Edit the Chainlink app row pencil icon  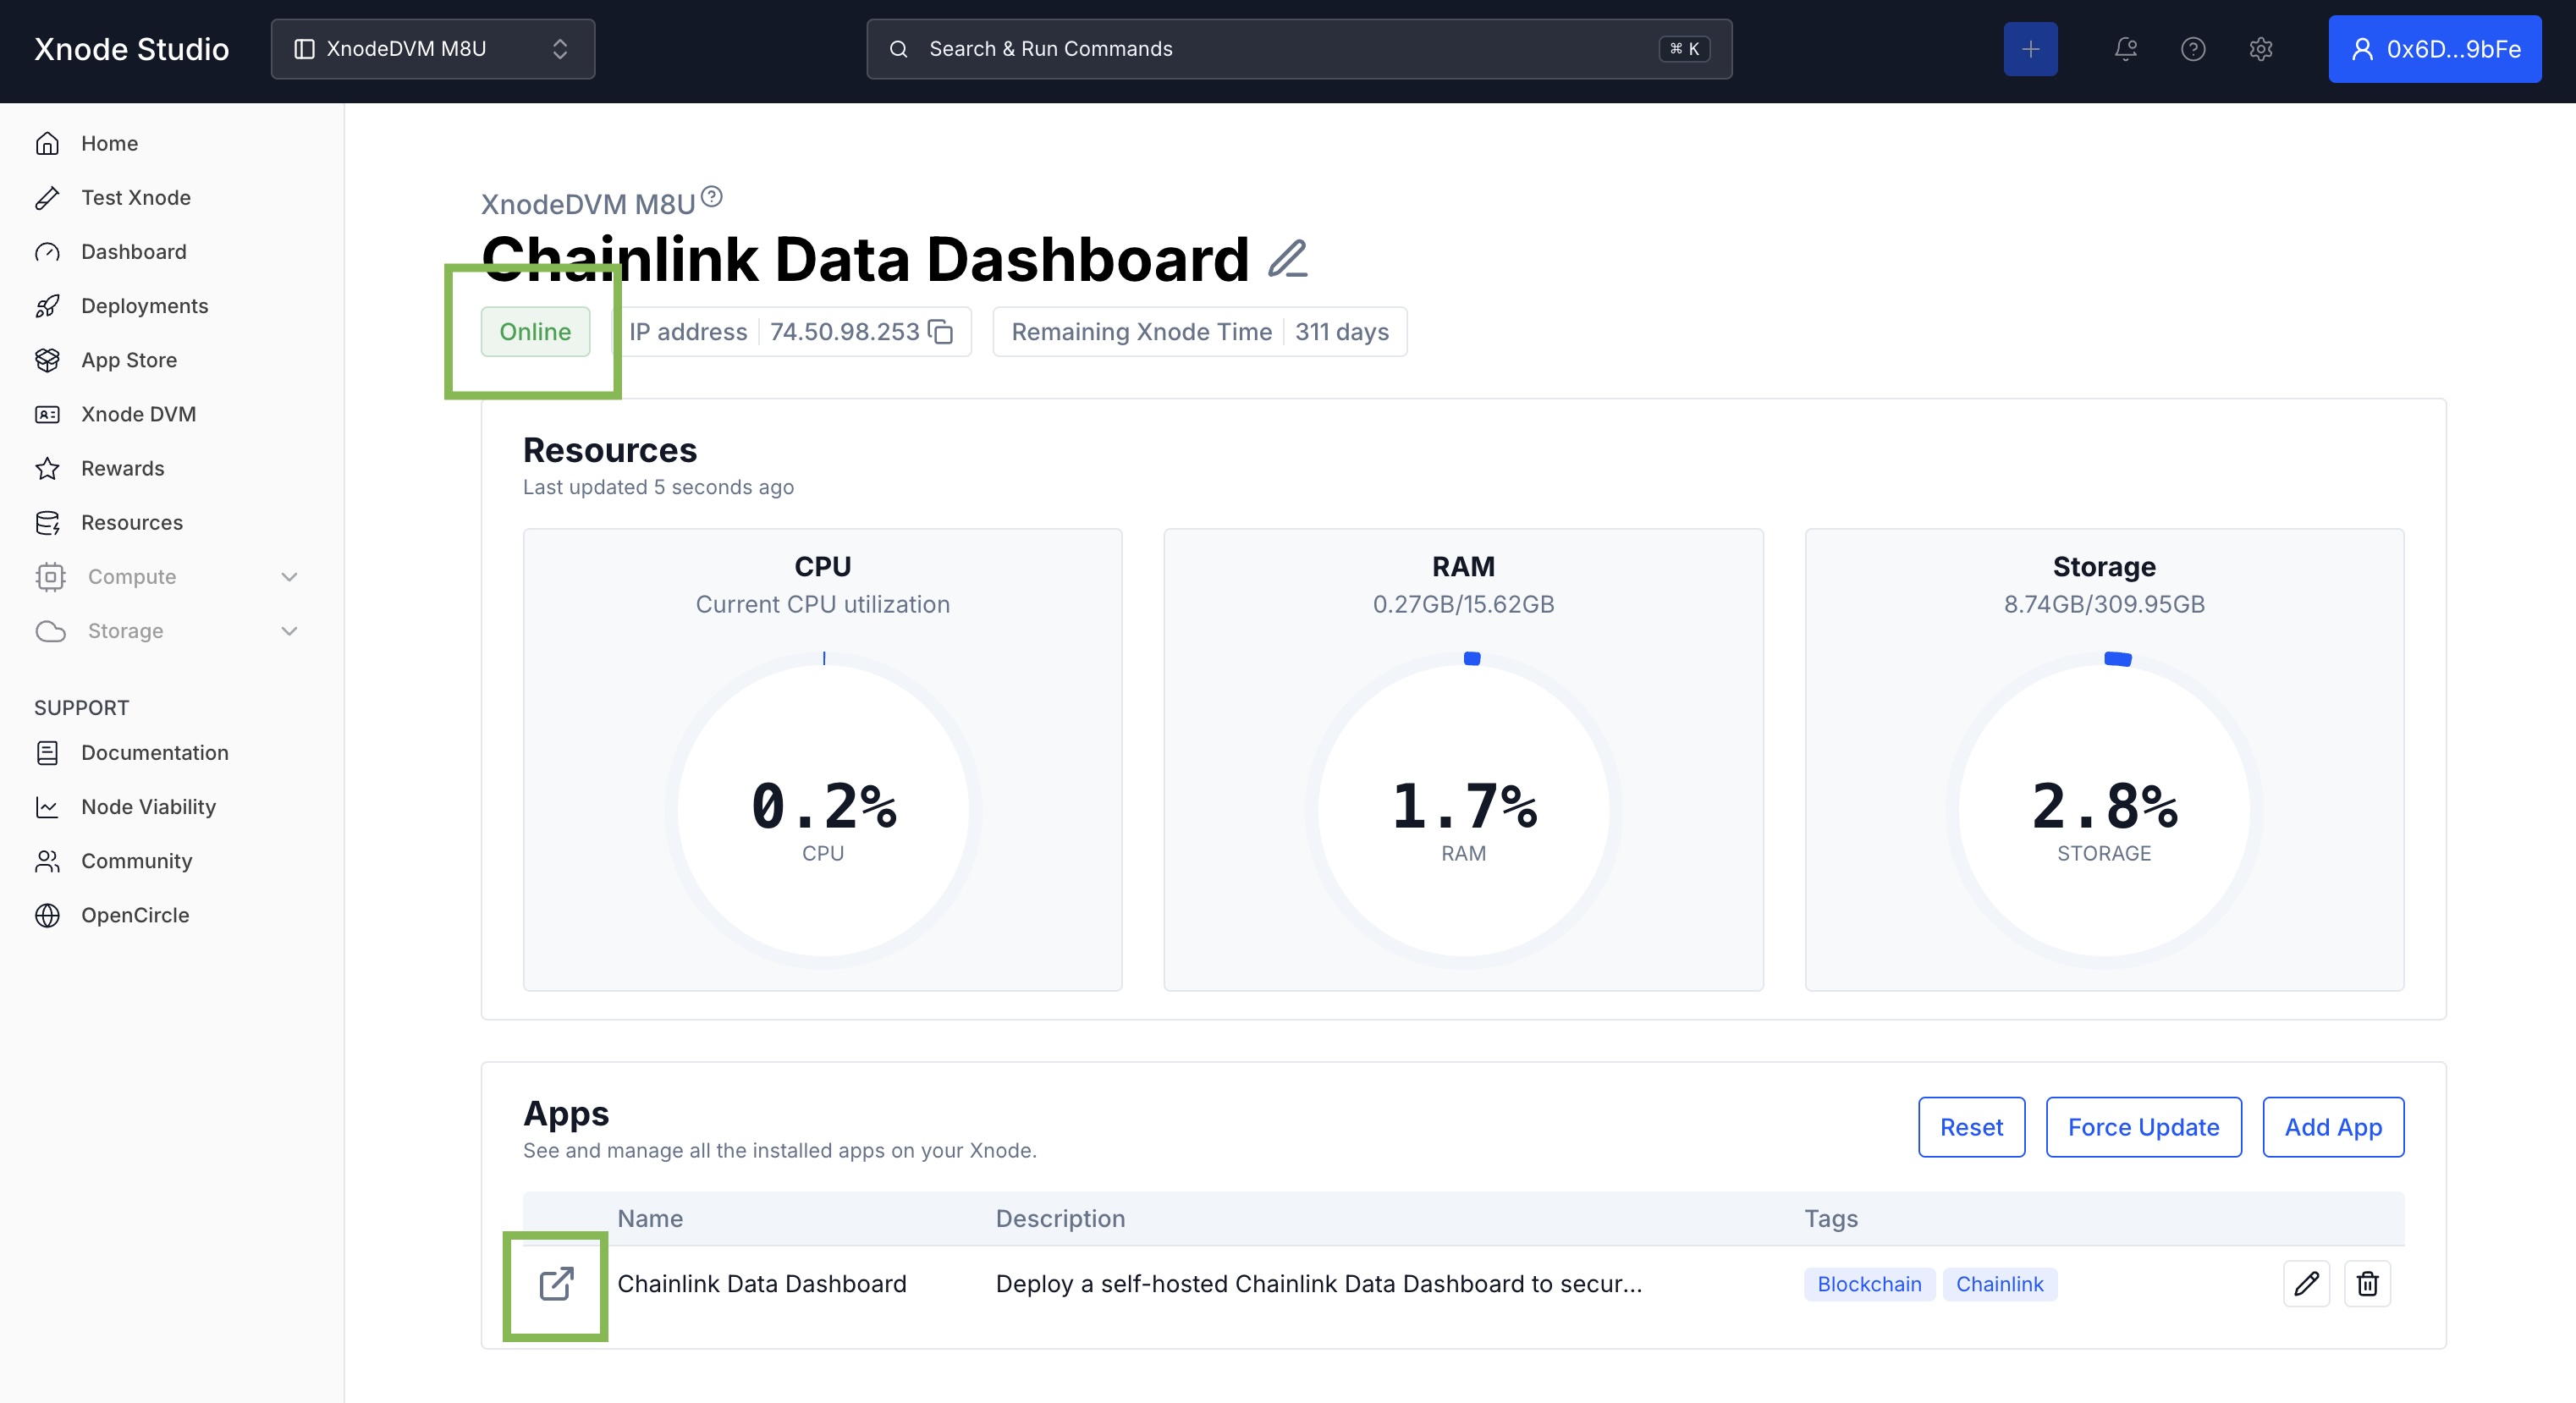pyautogui.click(x=2306, y=1283)
